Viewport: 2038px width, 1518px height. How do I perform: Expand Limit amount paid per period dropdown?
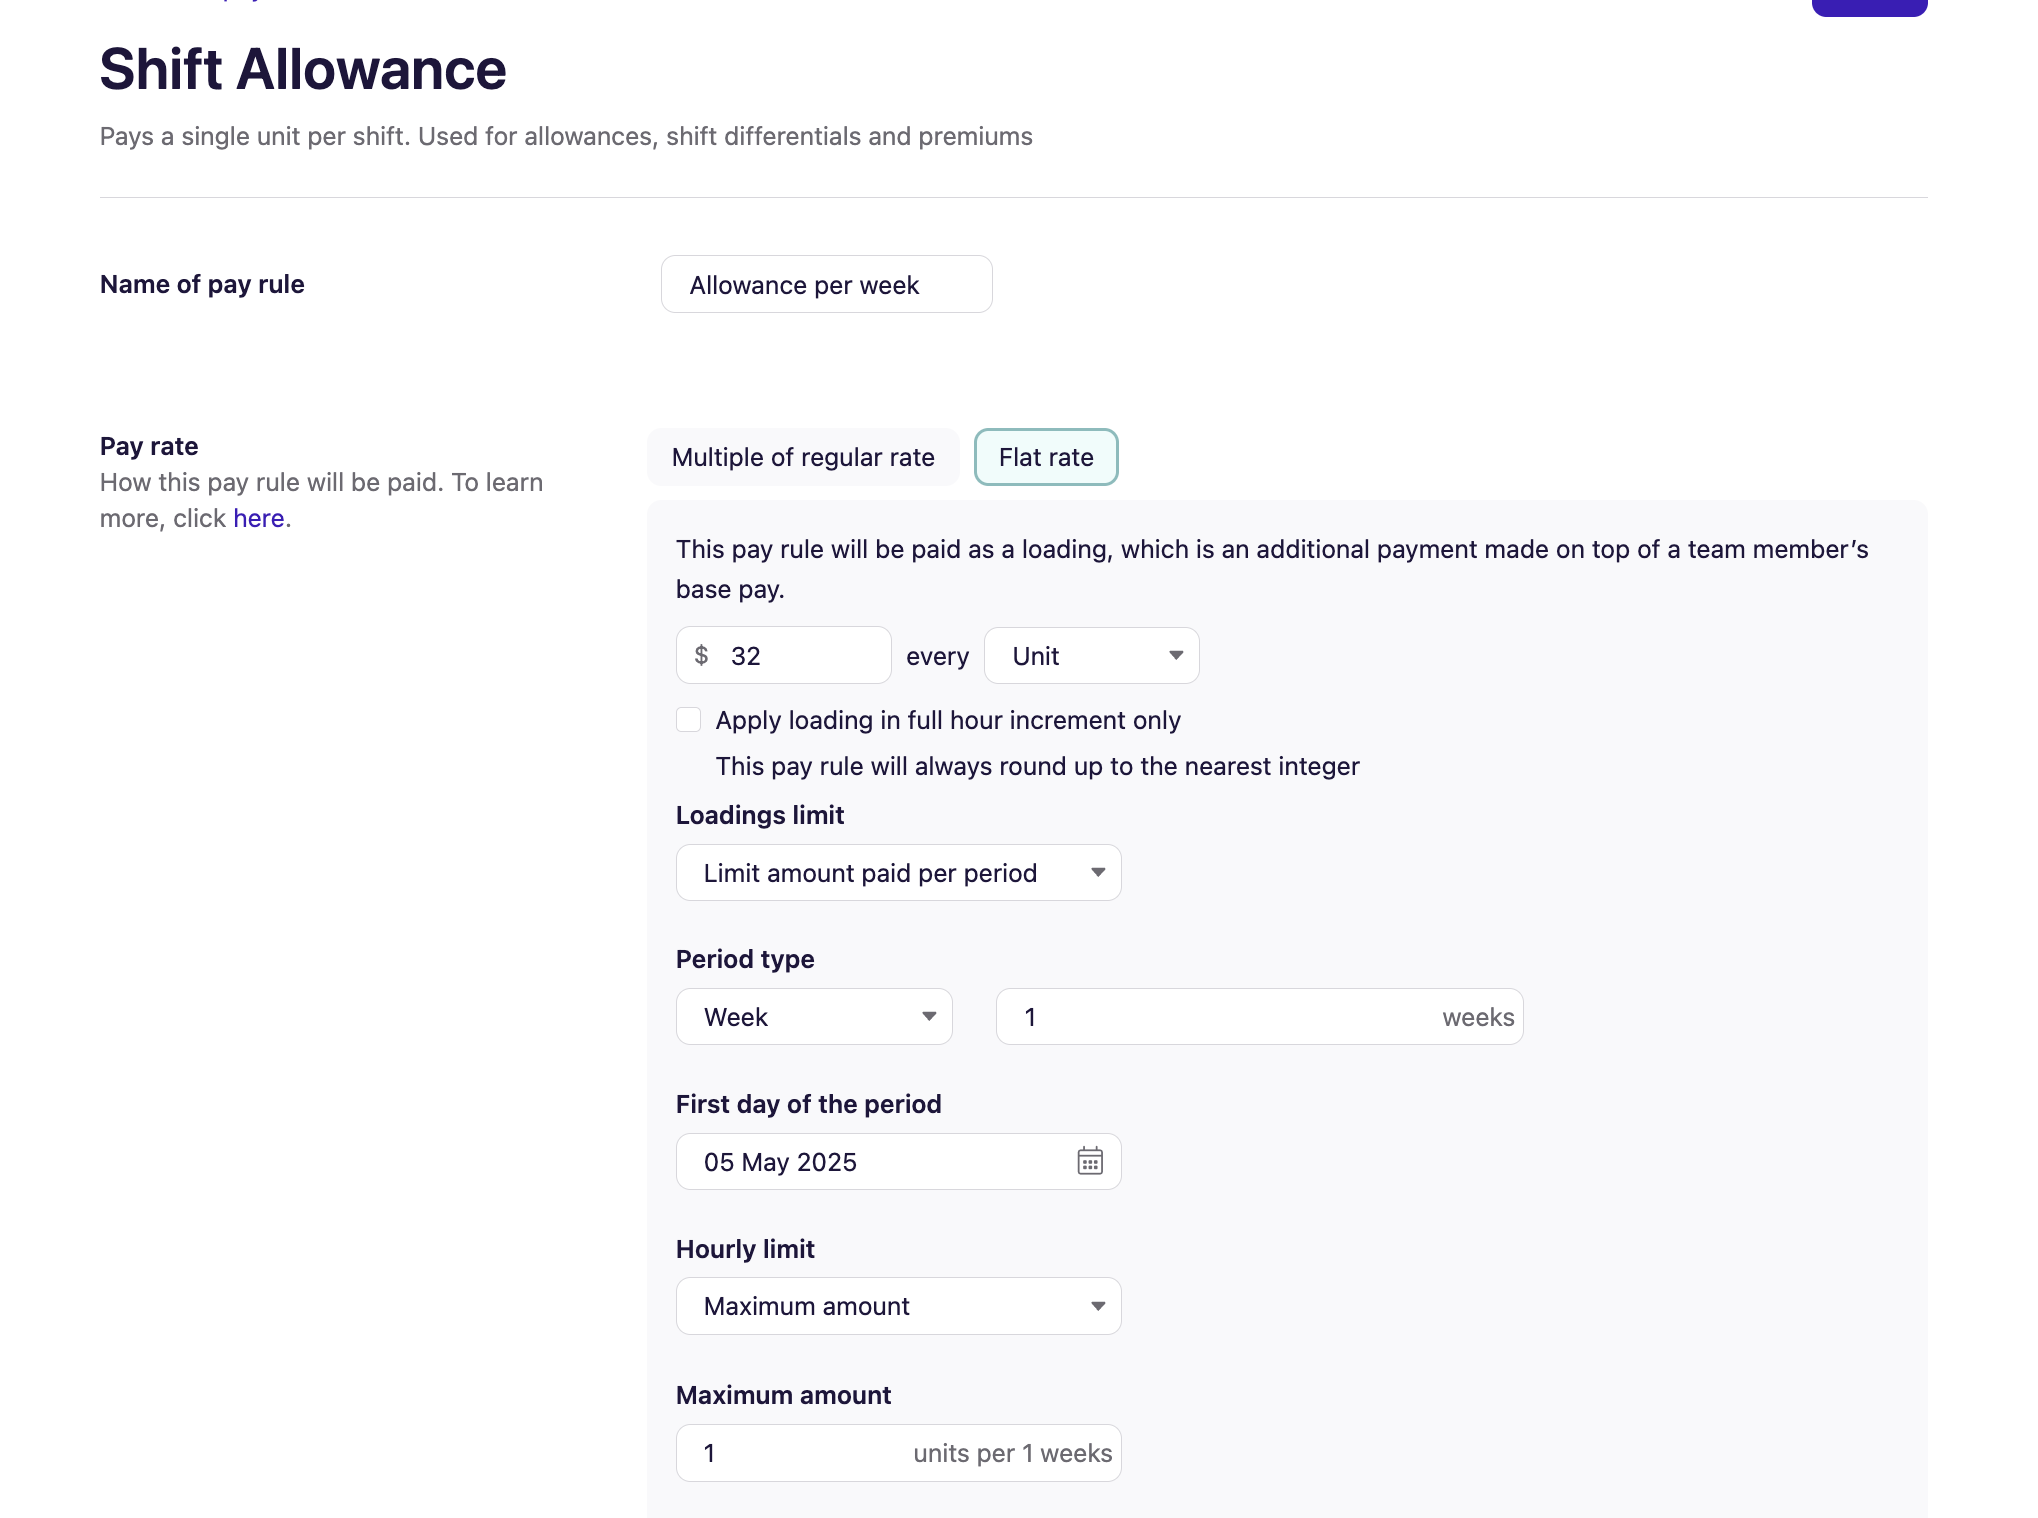point(897,873)
